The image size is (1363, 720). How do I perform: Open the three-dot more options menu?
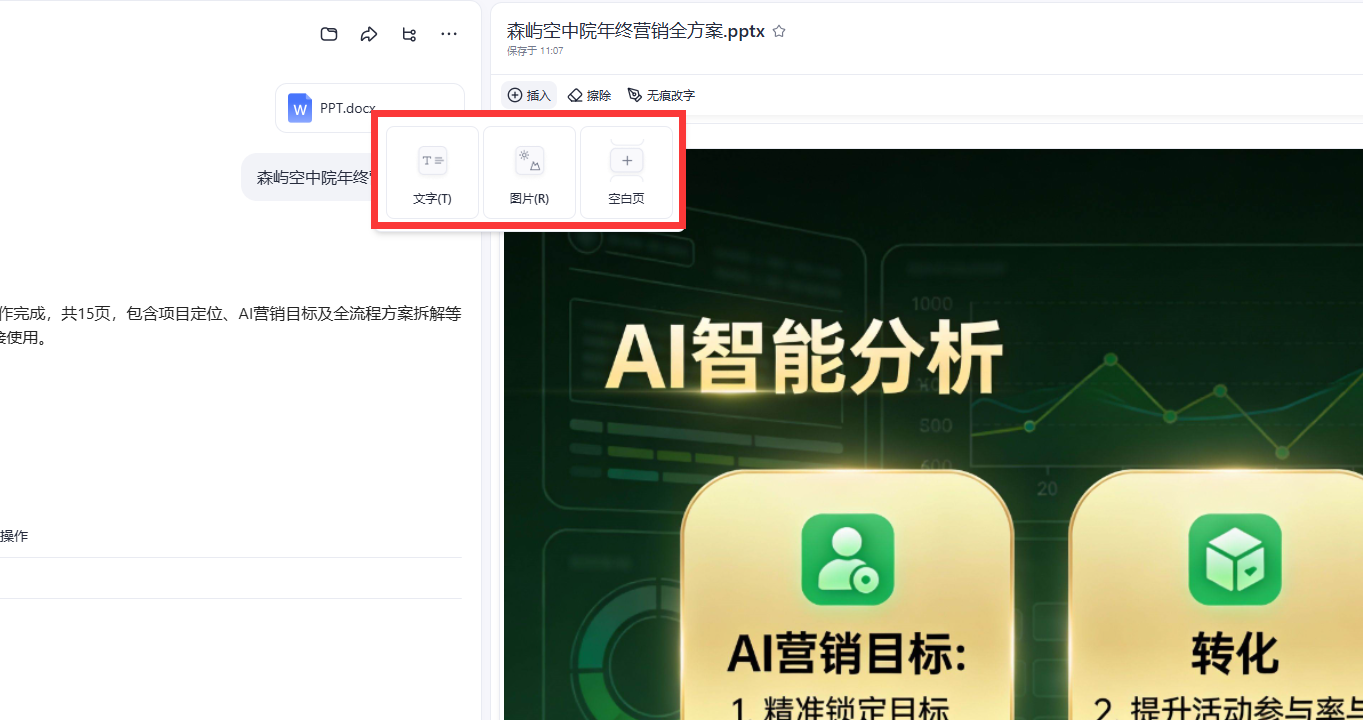449,34
